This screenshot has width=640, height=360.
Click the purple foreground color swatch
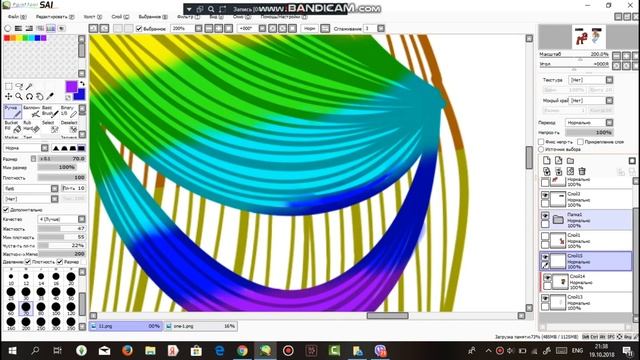(71, 86)
